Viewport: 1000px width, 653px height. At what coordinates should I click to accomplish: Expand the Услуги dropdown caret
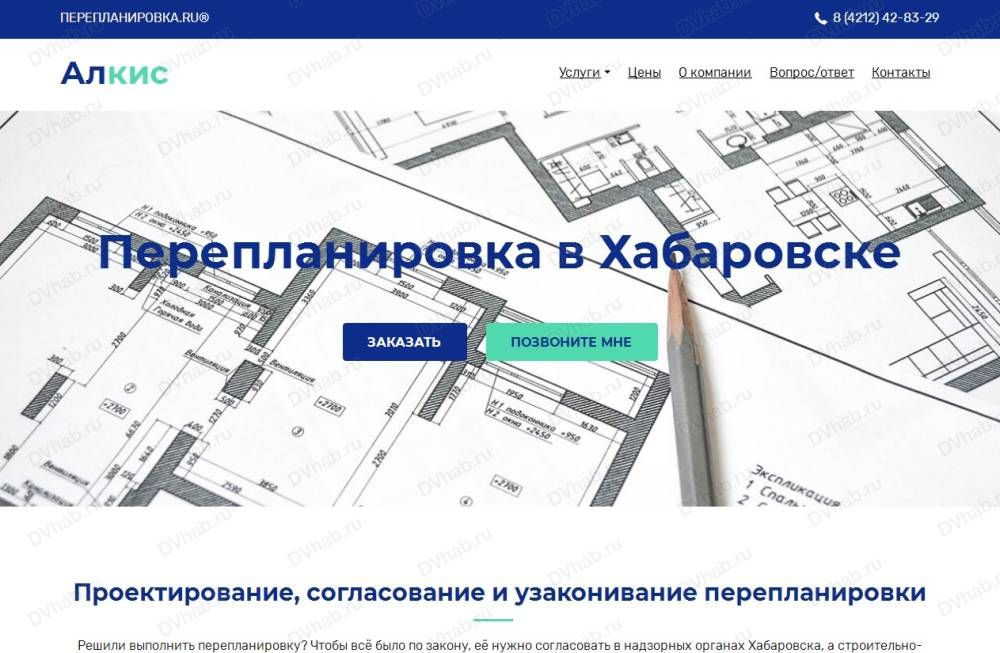click(x=607, y=73)
